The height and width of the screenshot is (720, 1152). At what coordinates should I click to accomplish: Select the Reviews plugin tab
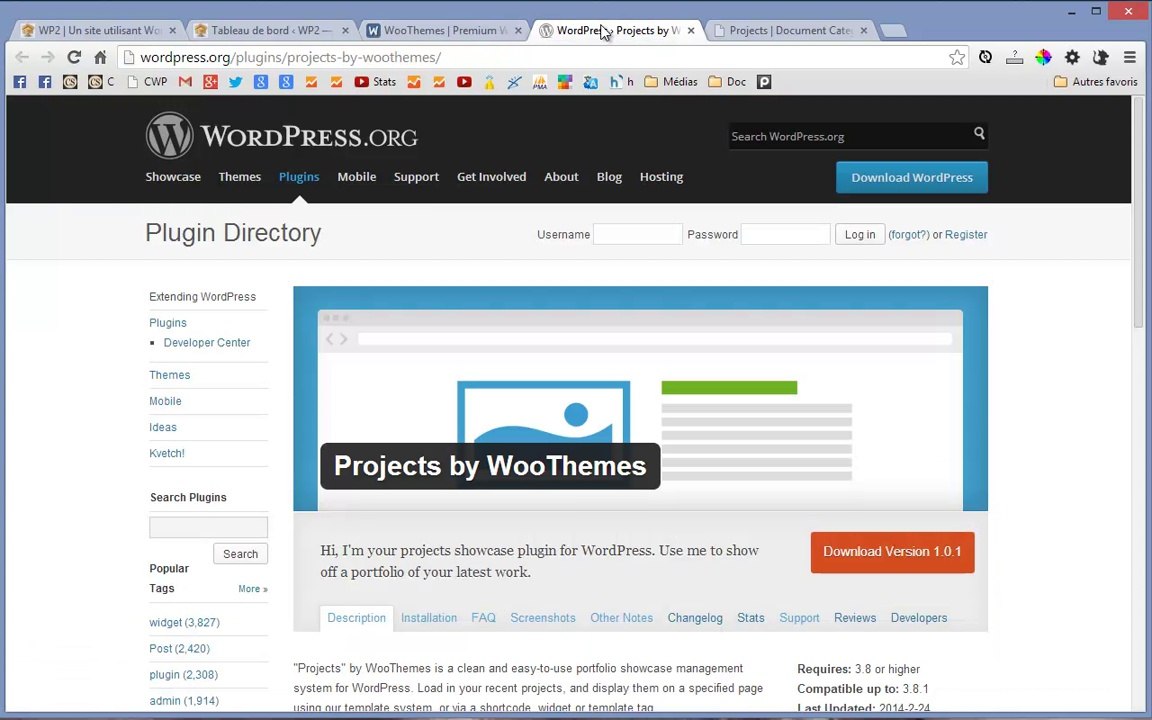point(854,618)
